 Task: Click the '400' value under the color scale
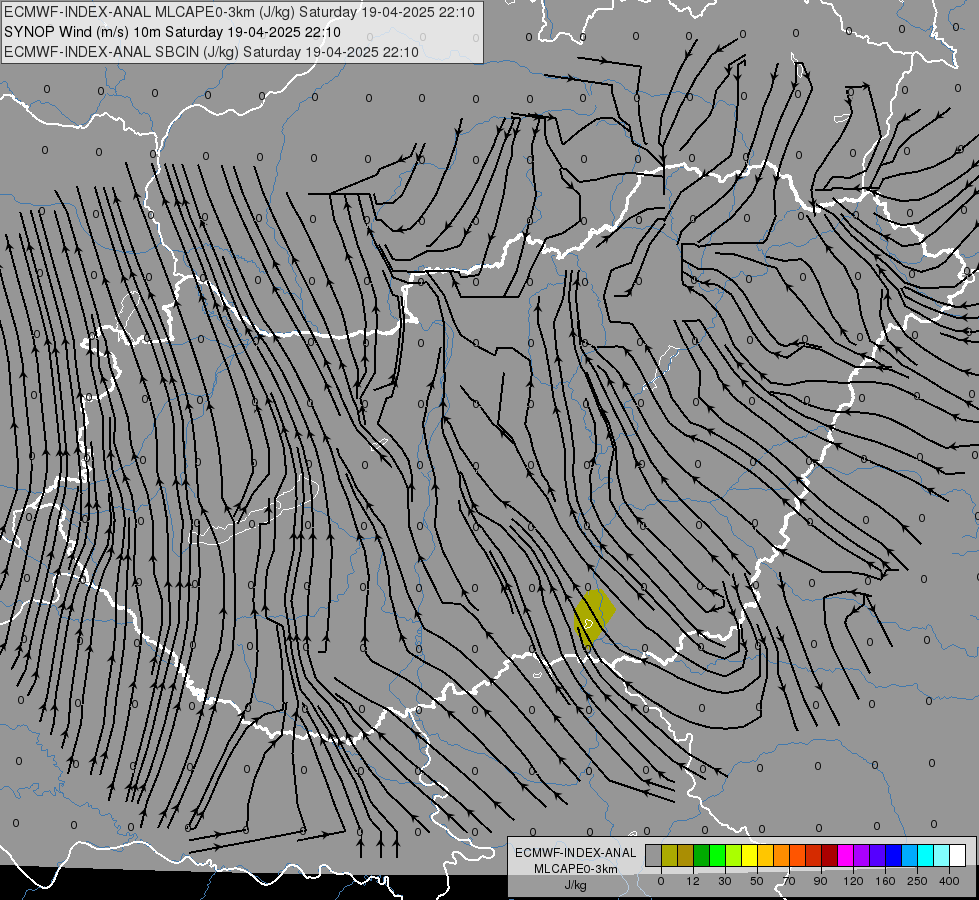[x=949, y=881]
